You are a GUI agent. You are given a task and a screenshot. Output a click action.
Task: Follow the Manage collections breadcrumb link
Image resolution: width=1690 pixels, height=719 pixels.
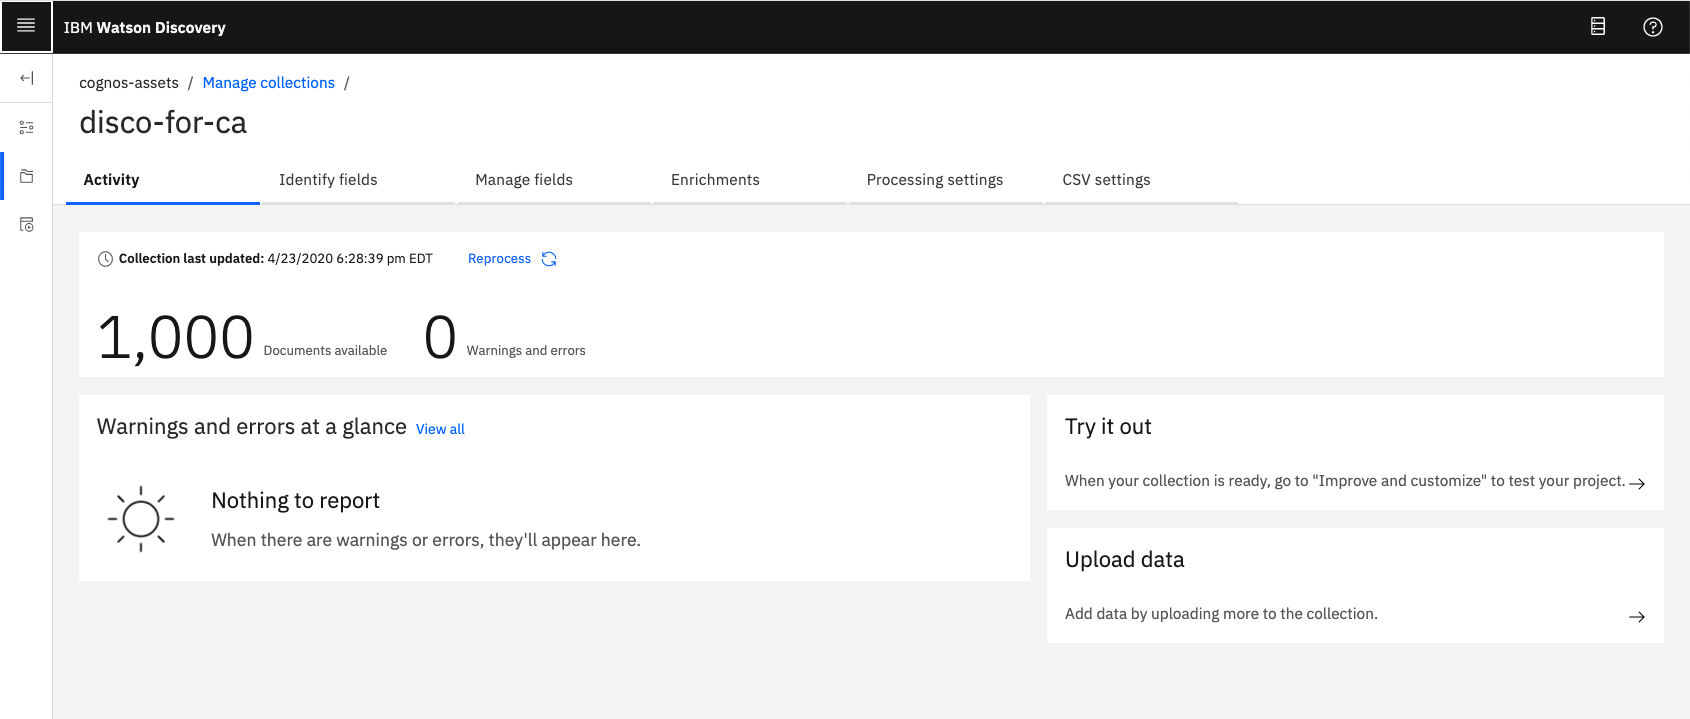click(269, 83)
